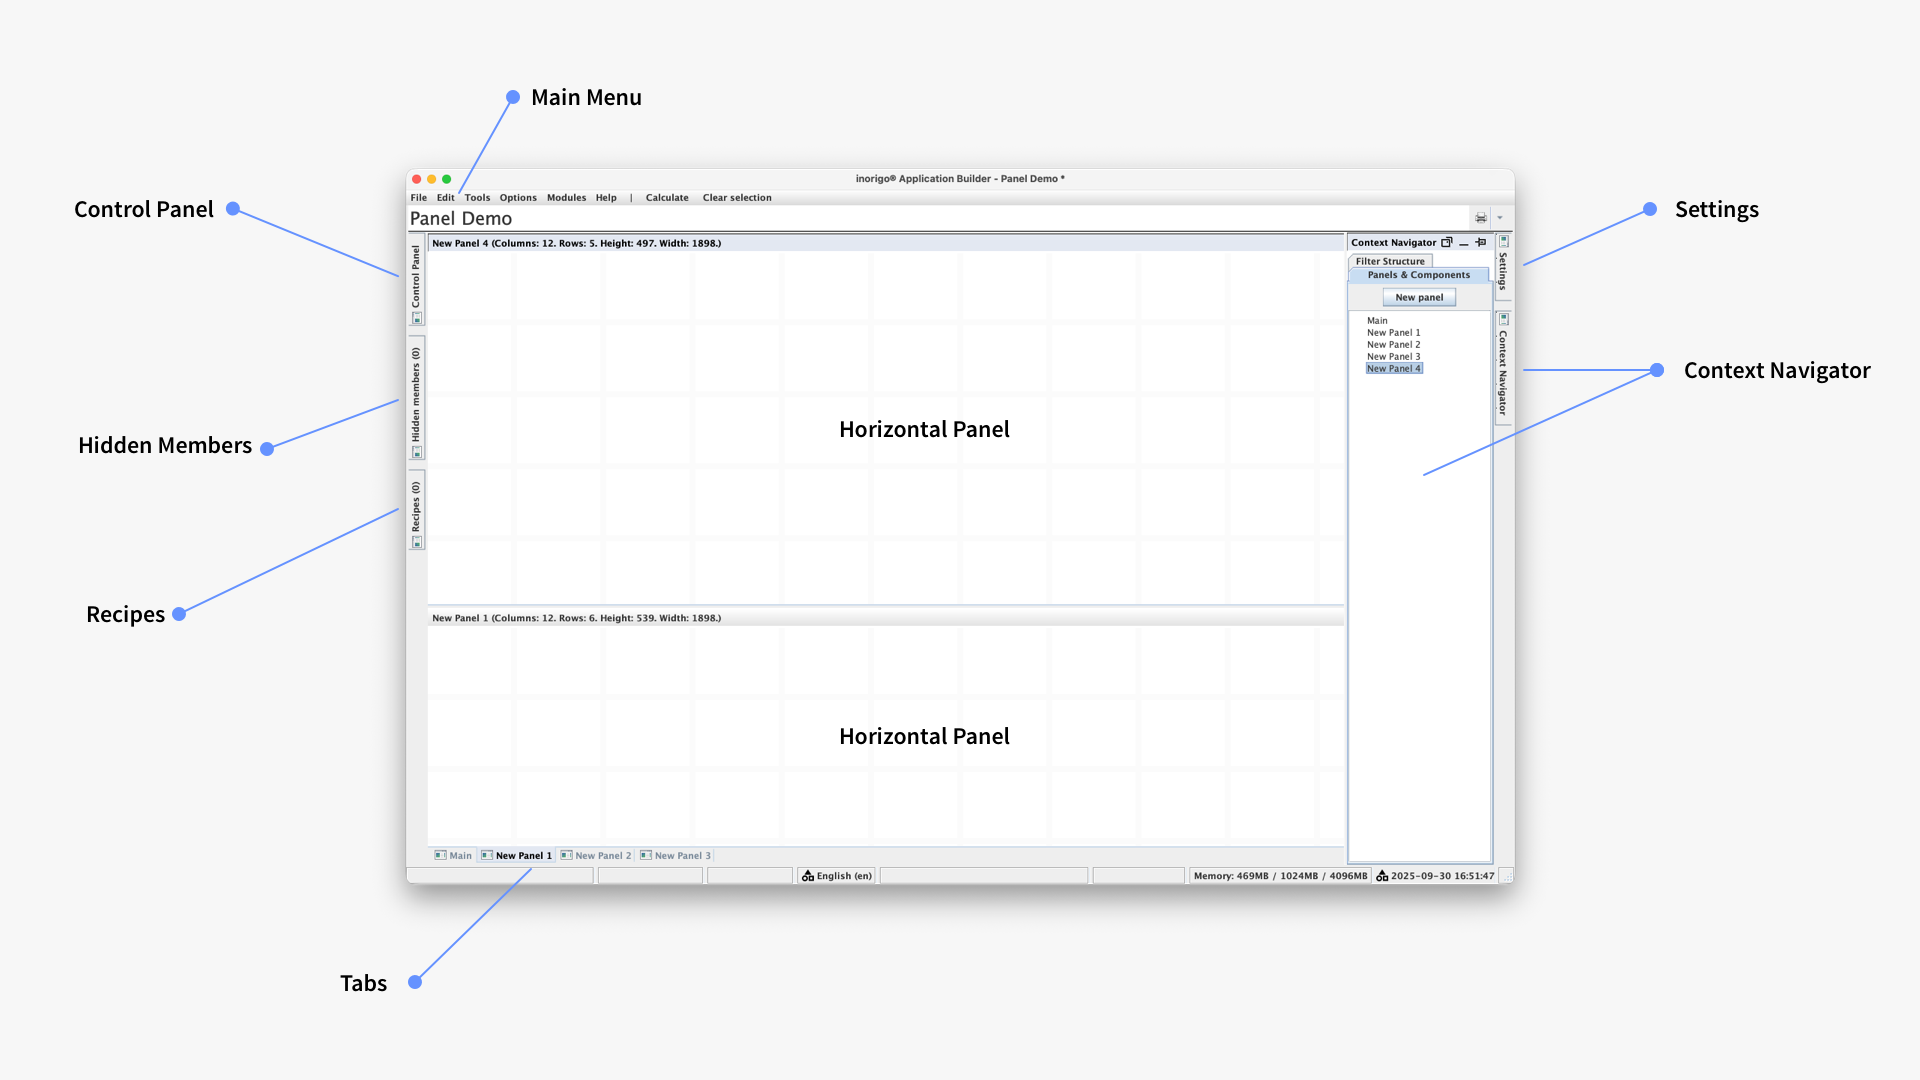Open the dropdown arrow beside printer icon

[1499, 218]
